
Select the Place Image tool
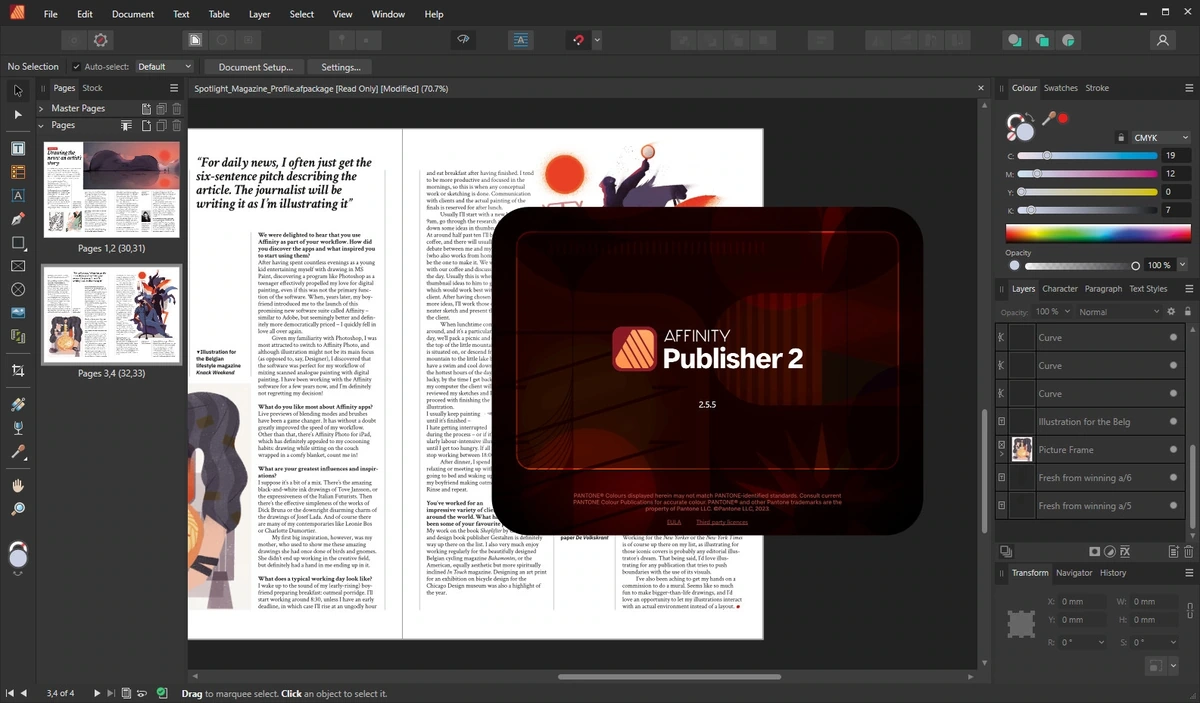point(18,313)
